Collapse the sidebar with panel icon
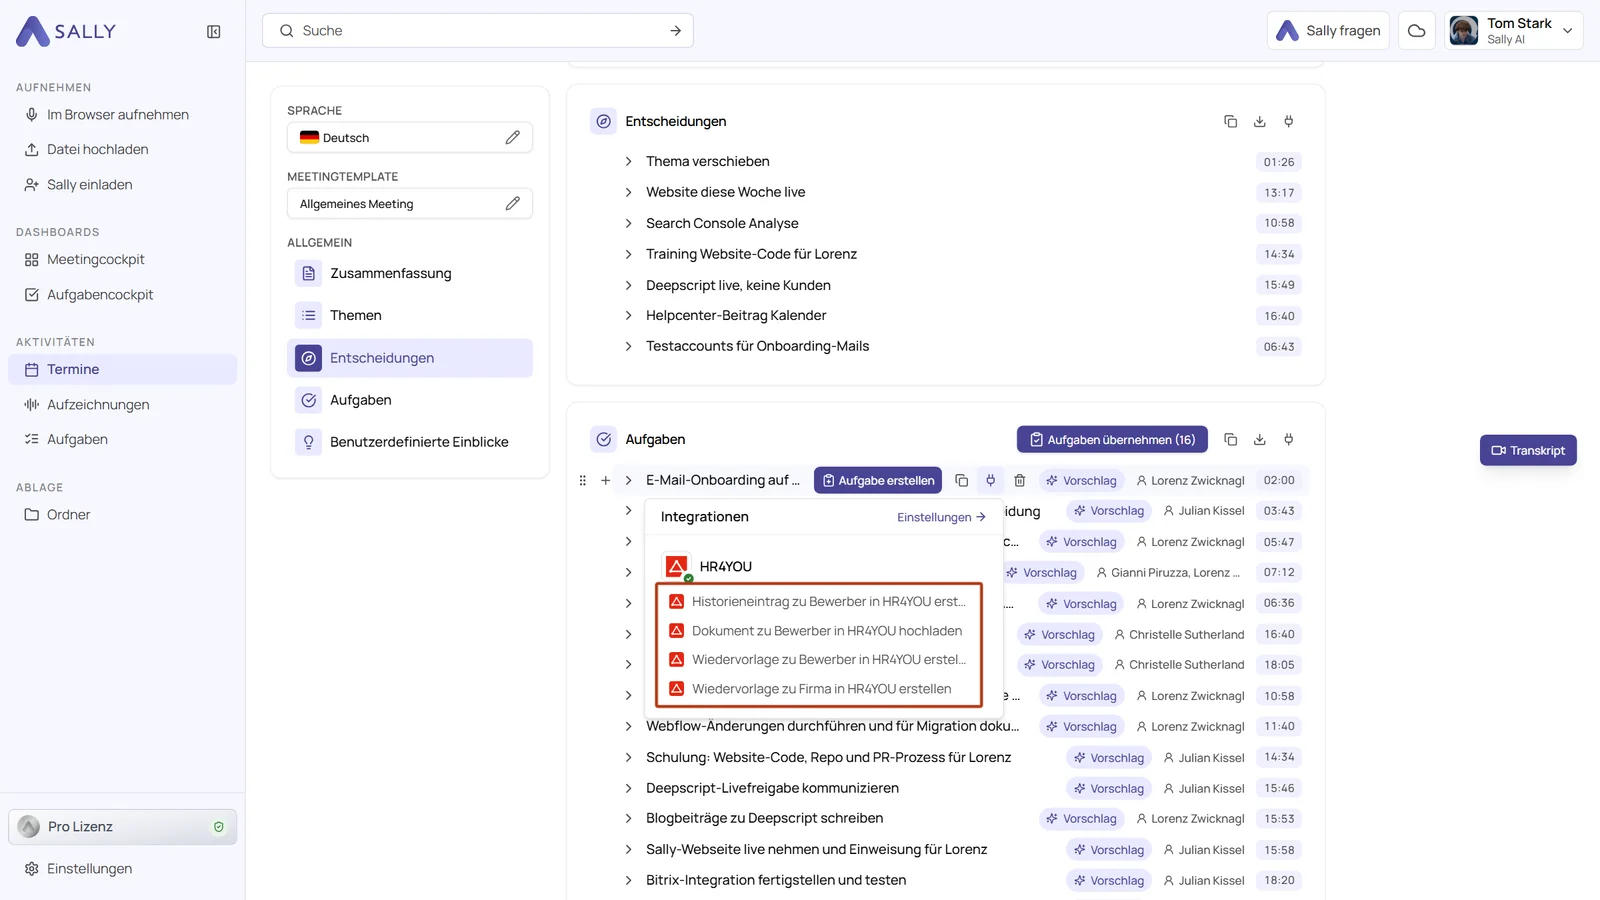The image size is (1600, 900). tap(214, 32)
